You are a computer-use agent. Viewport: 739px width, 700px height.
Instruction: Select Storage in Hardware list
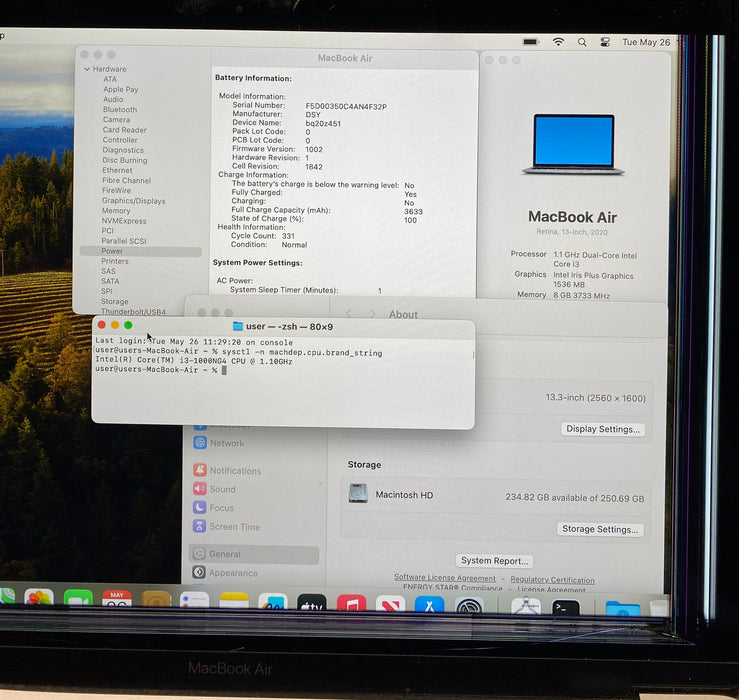pyautogui.click(x=115, y=301)
